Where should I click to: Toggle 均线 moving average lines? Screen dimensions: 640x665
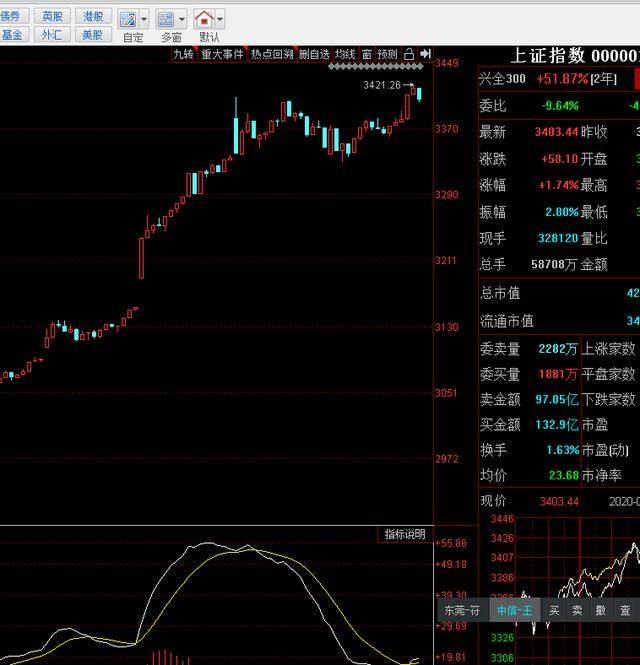(345, 54)
